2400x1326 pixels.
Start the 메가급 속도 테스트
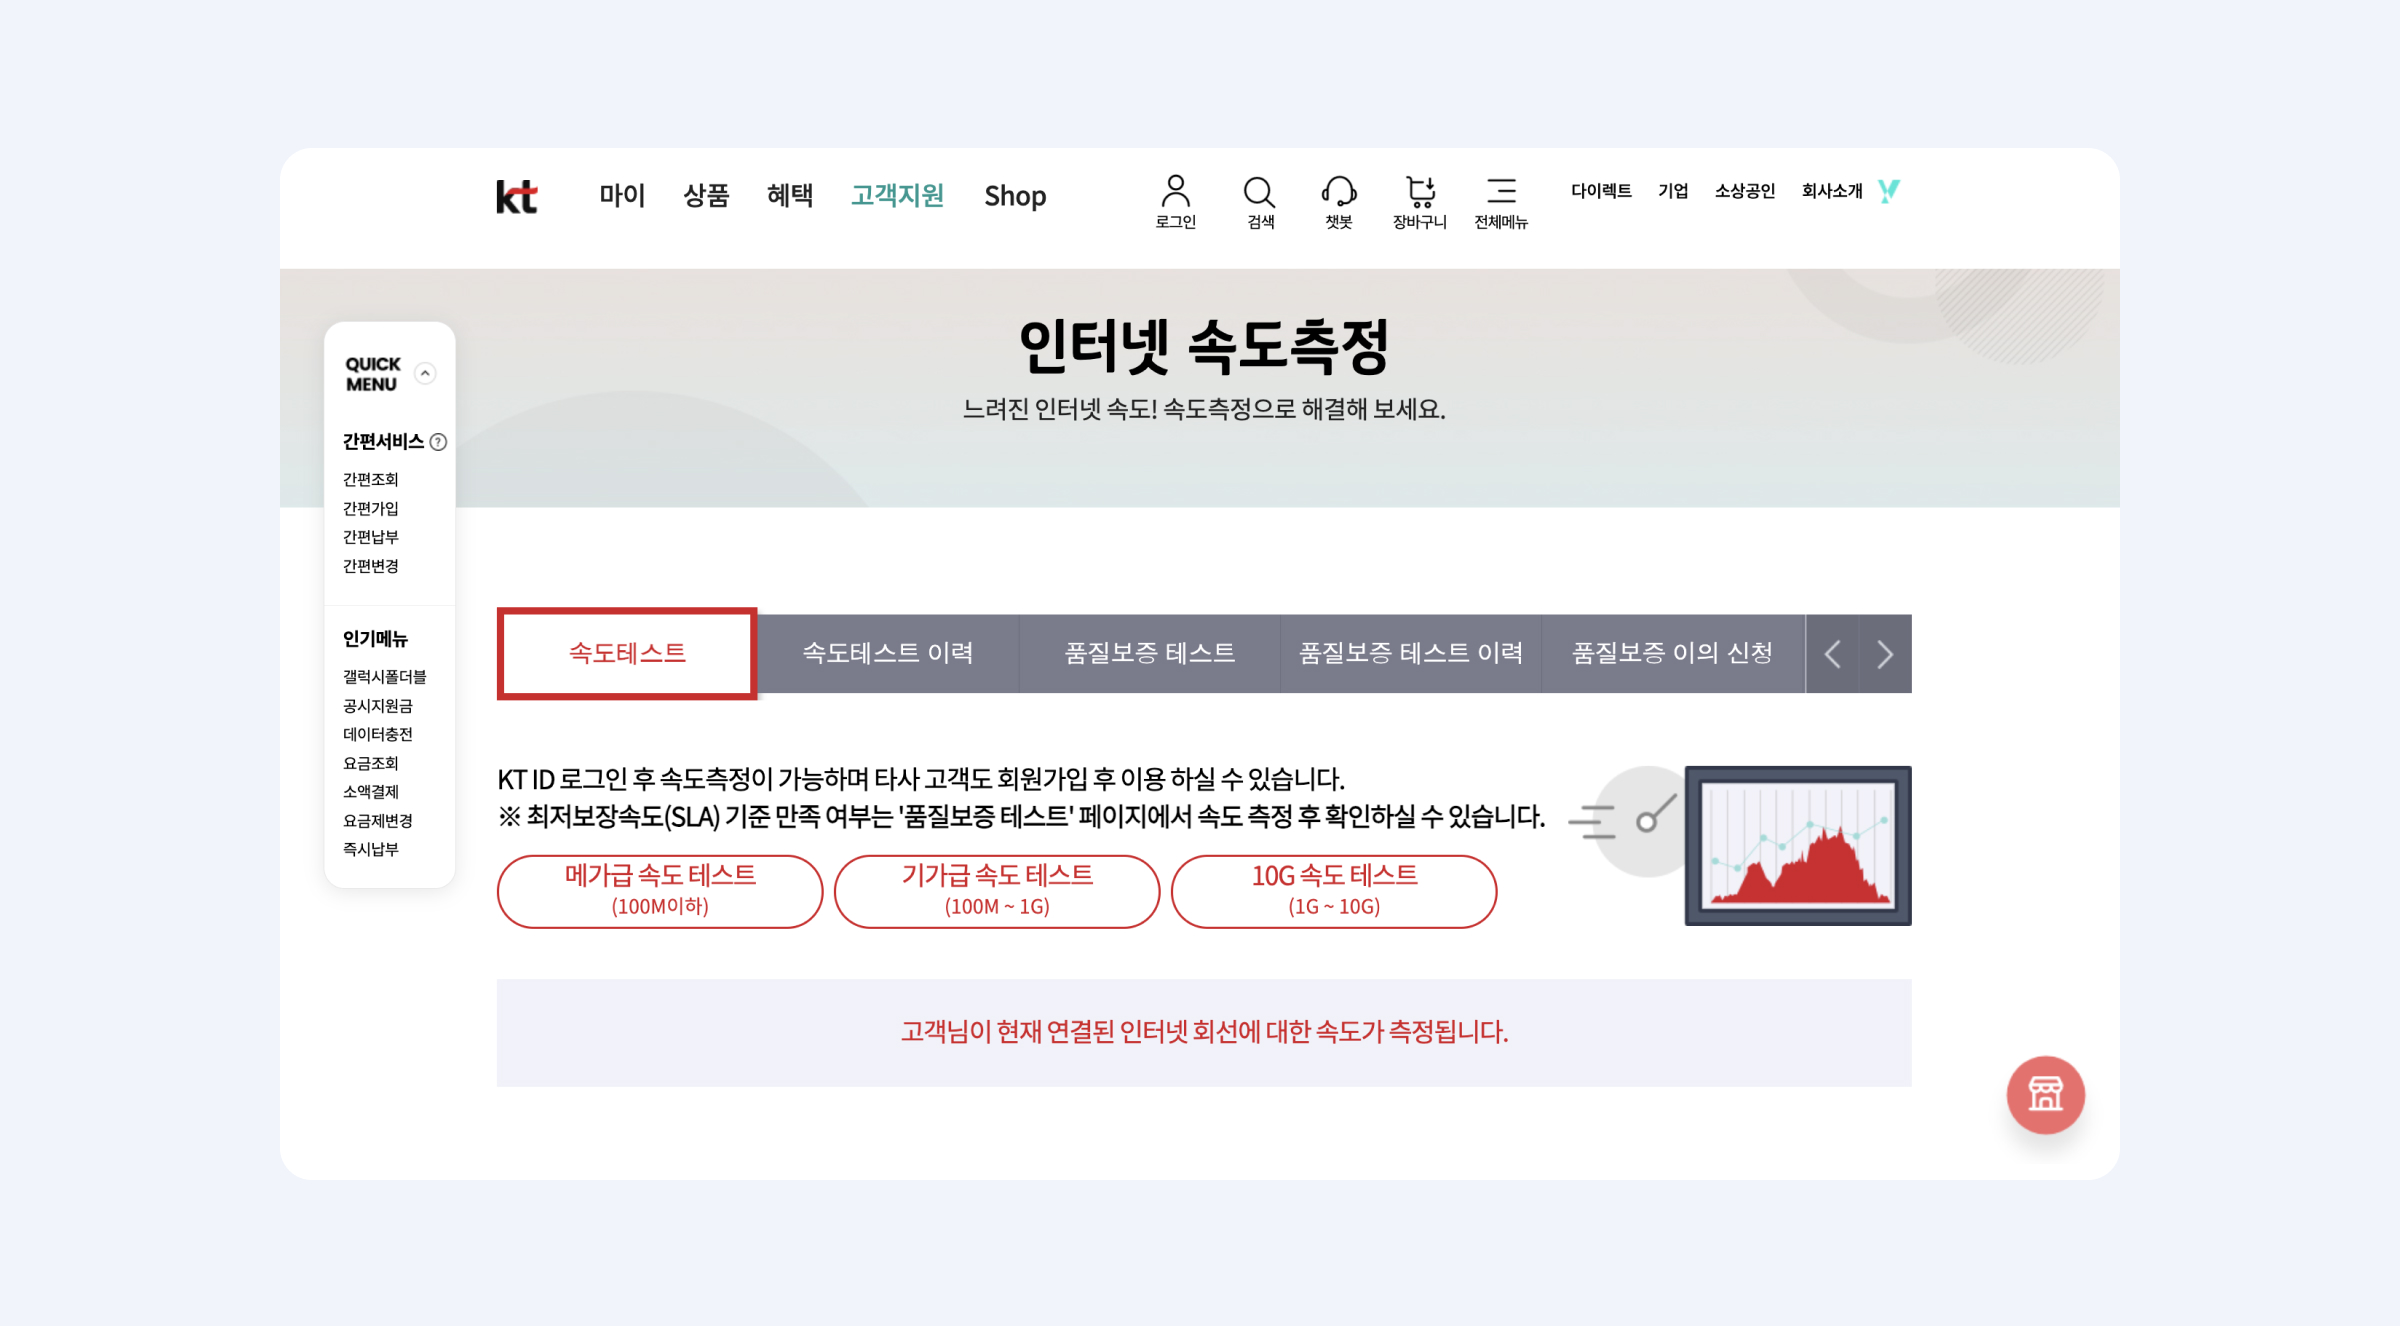tap(660, 890)
